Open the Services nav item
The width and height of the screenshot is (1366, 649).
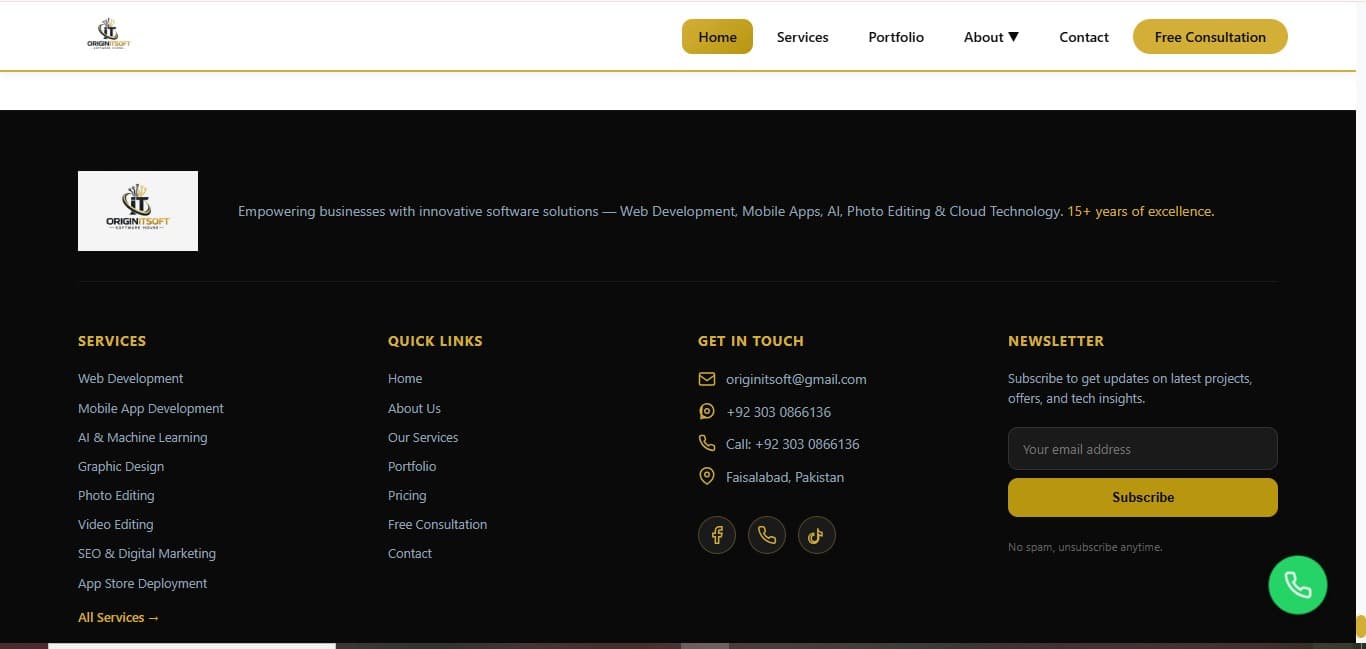coord(803,37)
